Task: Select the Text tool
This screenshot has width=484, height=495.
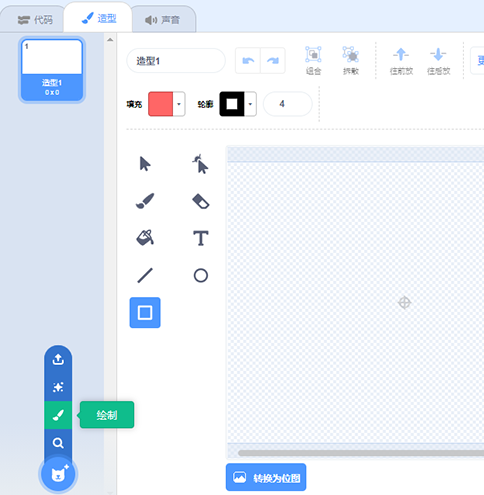Action: 201,238
